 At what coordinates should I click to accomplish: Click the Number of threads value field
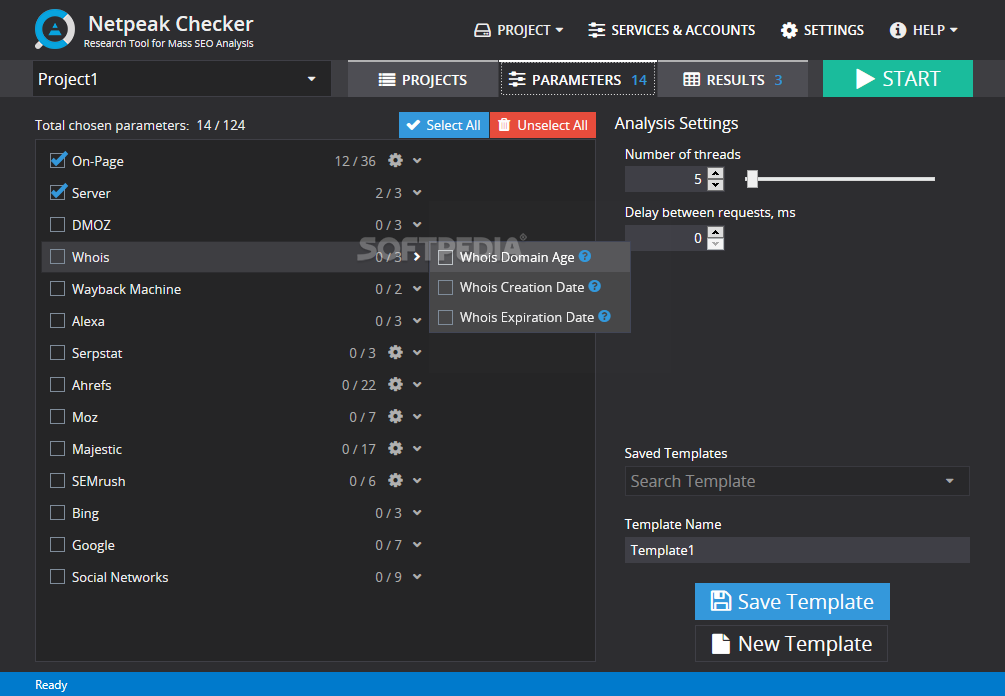click(x=666, y=179)
